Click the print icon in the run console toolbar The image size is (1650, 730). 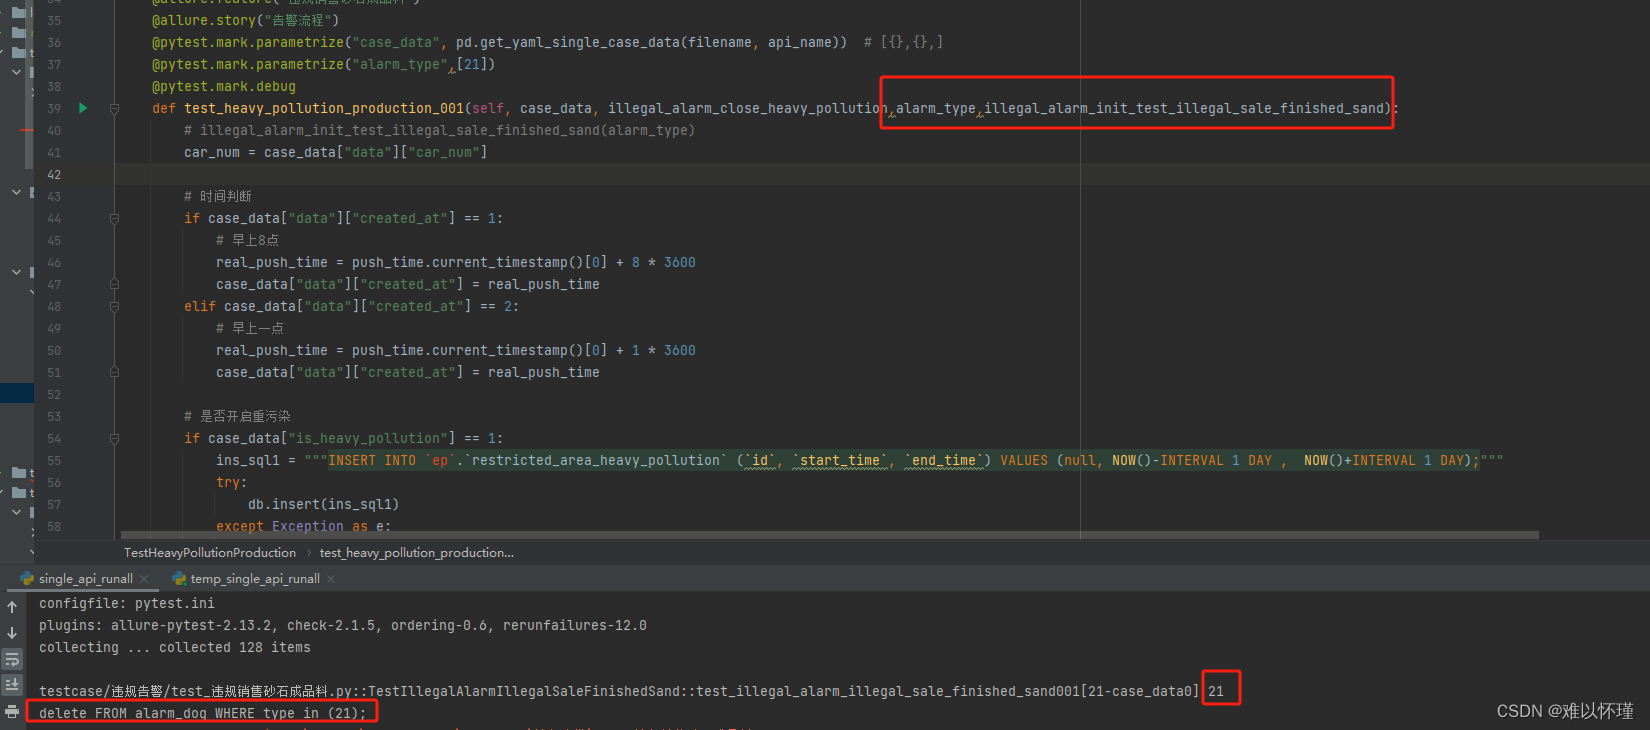(x=12, y=711)
